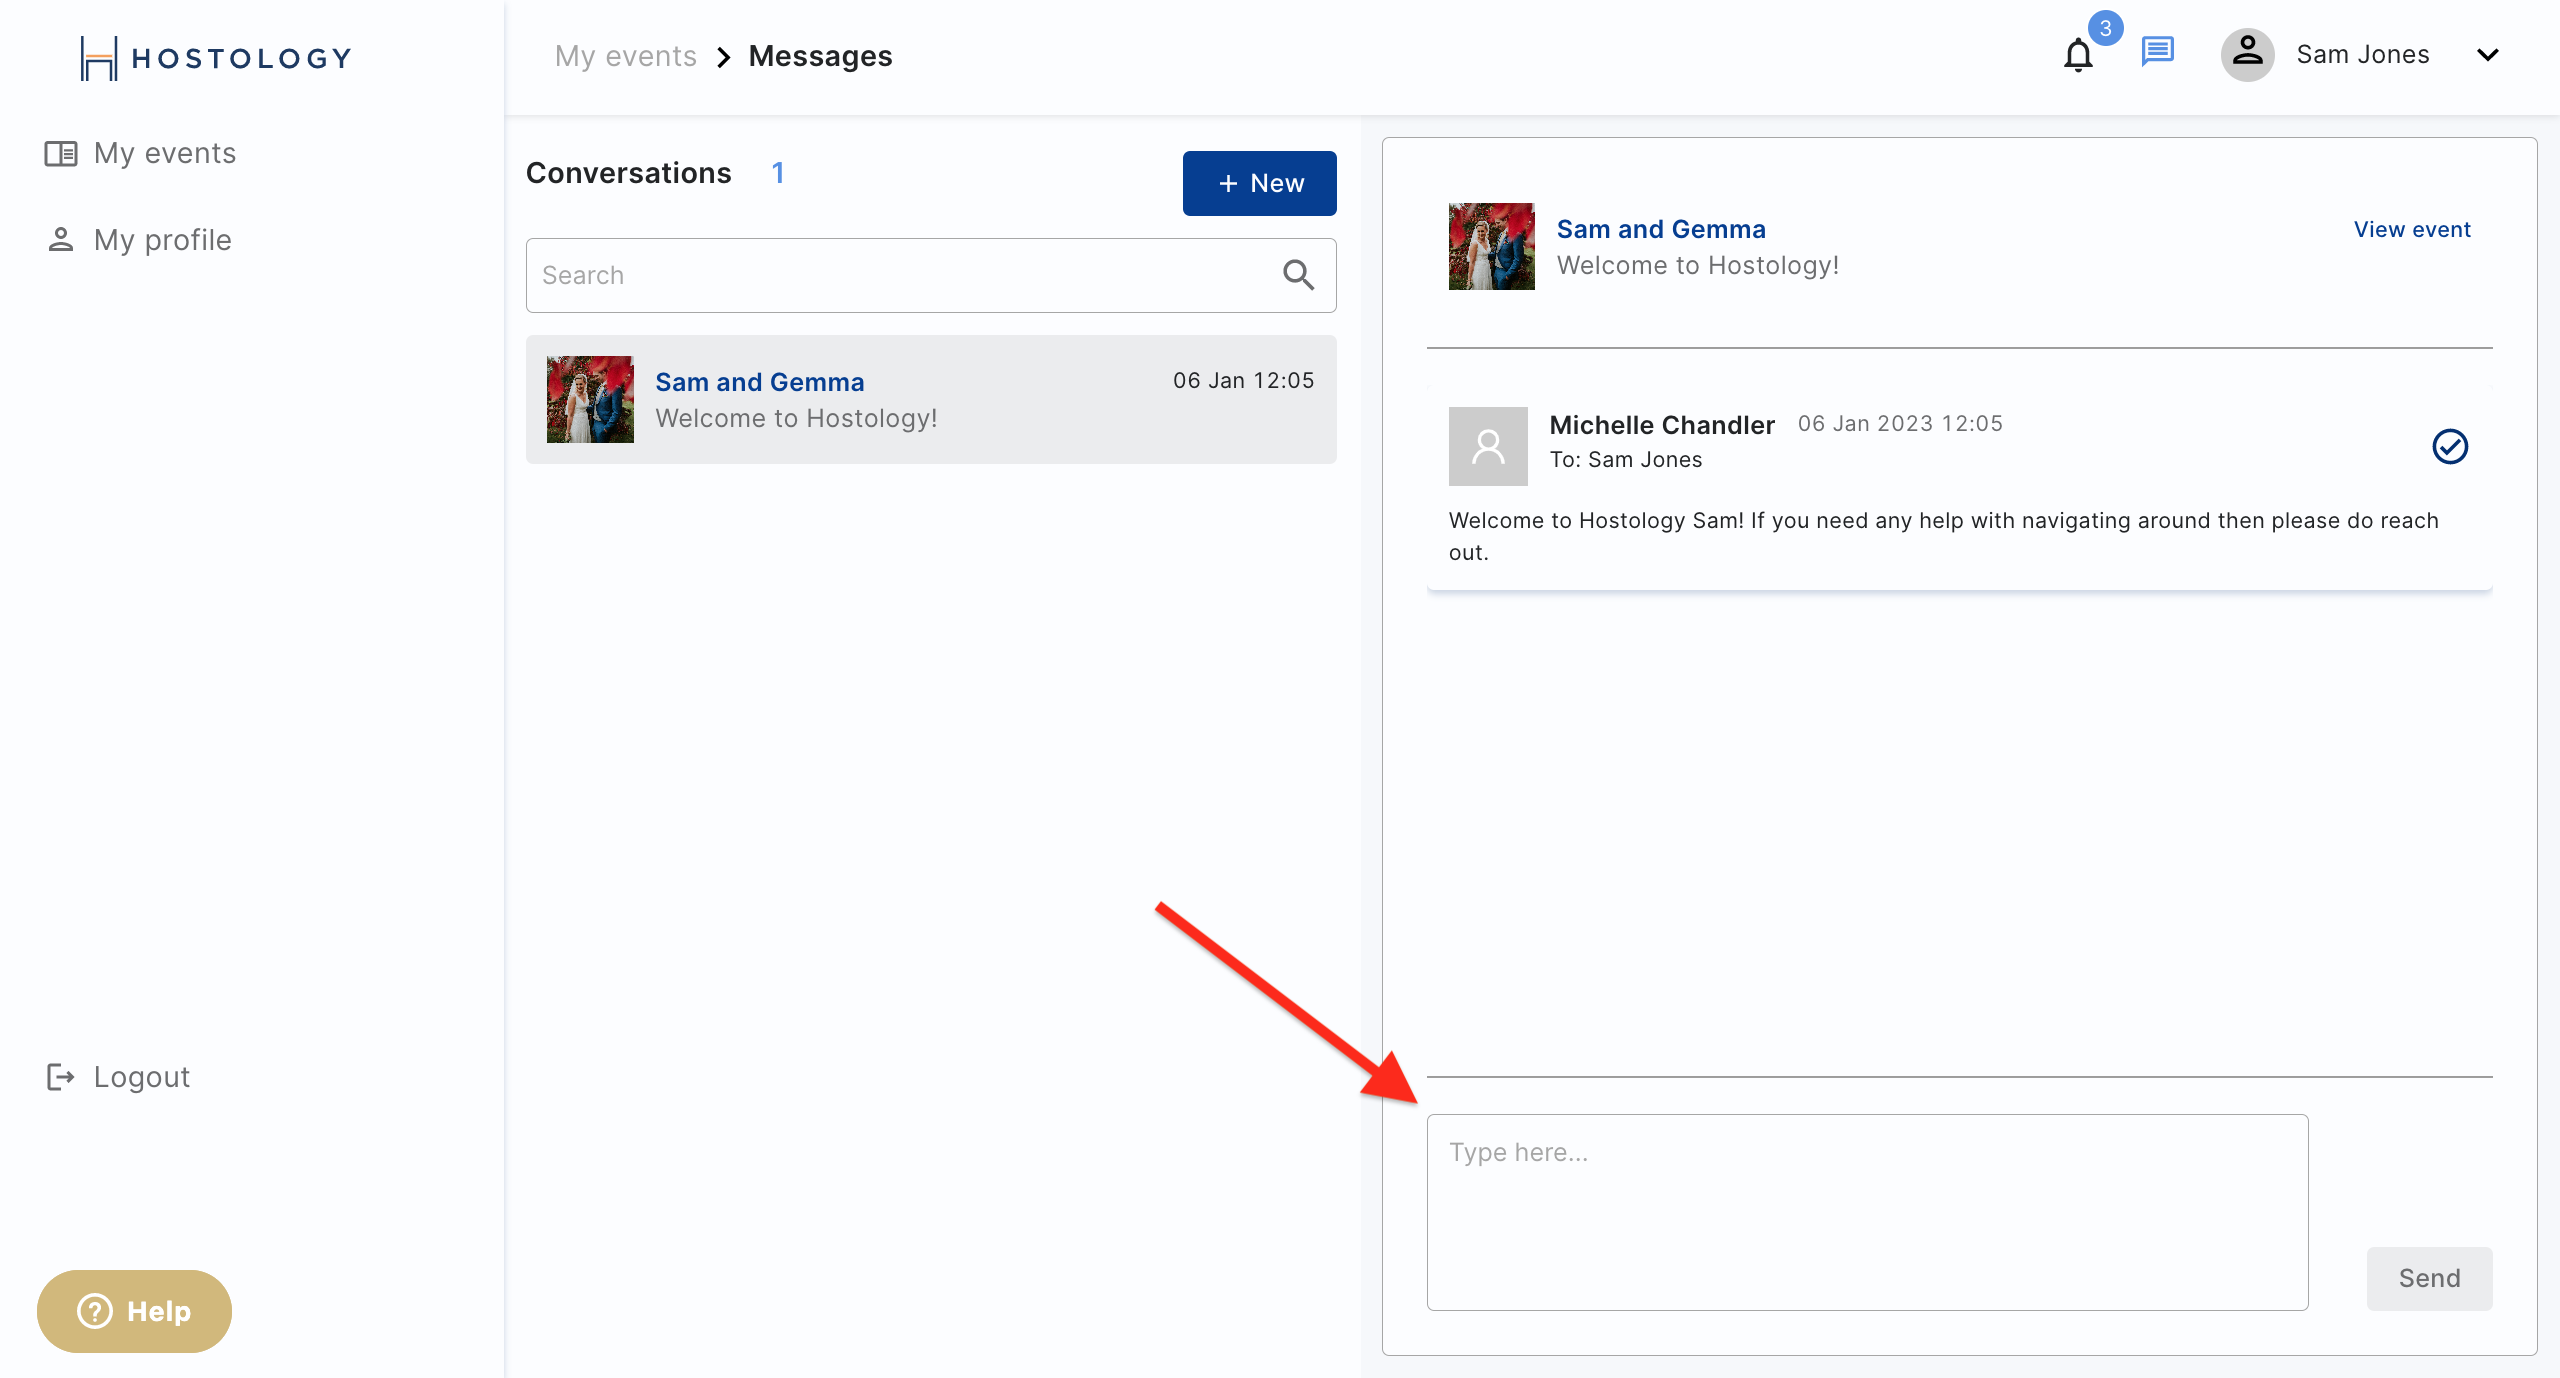Click the 06 Jan 12:05 conversation timestamp
Screen dimensions: 2560x1378
[1243, 380]
